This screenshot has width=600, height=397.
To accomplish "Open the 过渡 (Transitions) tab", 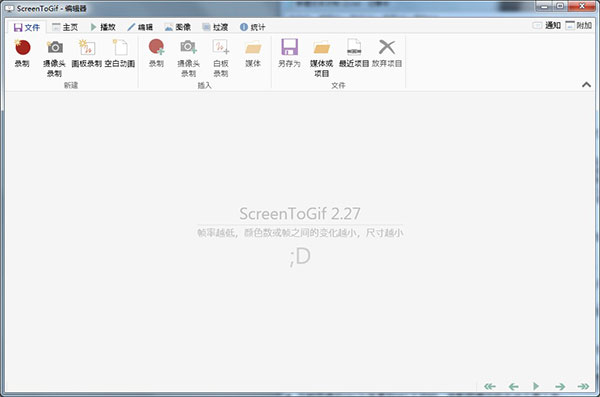I will point(215,27).
